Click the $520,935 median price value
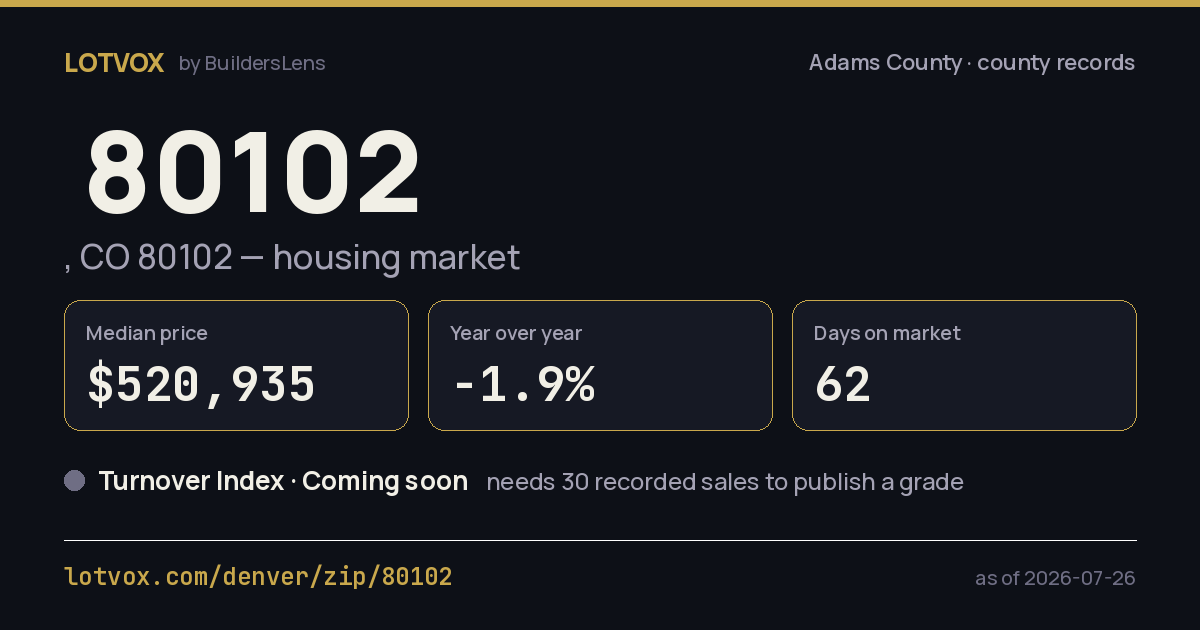Screen dimensions: 1200x630 coord(201,385)
